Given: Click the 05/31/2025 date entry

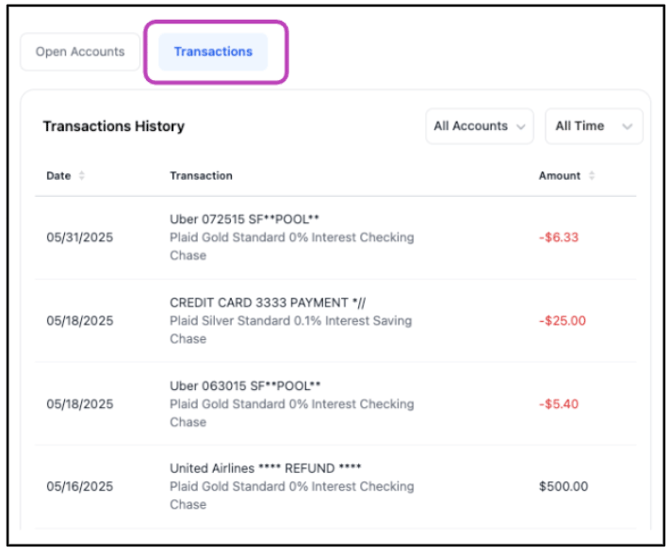Looking at the screenshot, I should pyautogui.click(x=80, y=237).
